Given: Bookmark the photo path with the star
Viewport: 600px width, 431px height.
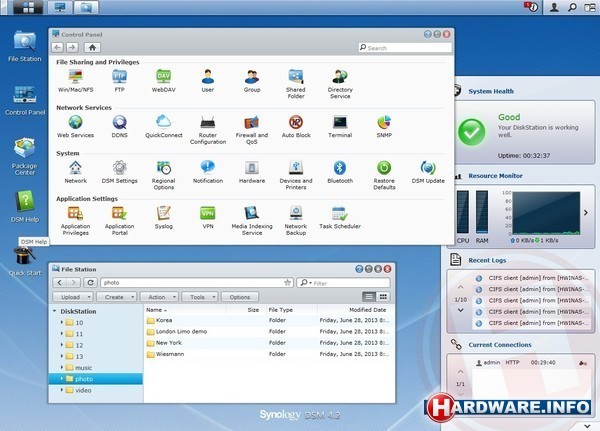Looking at the screenshot, I should click(287, 282).
